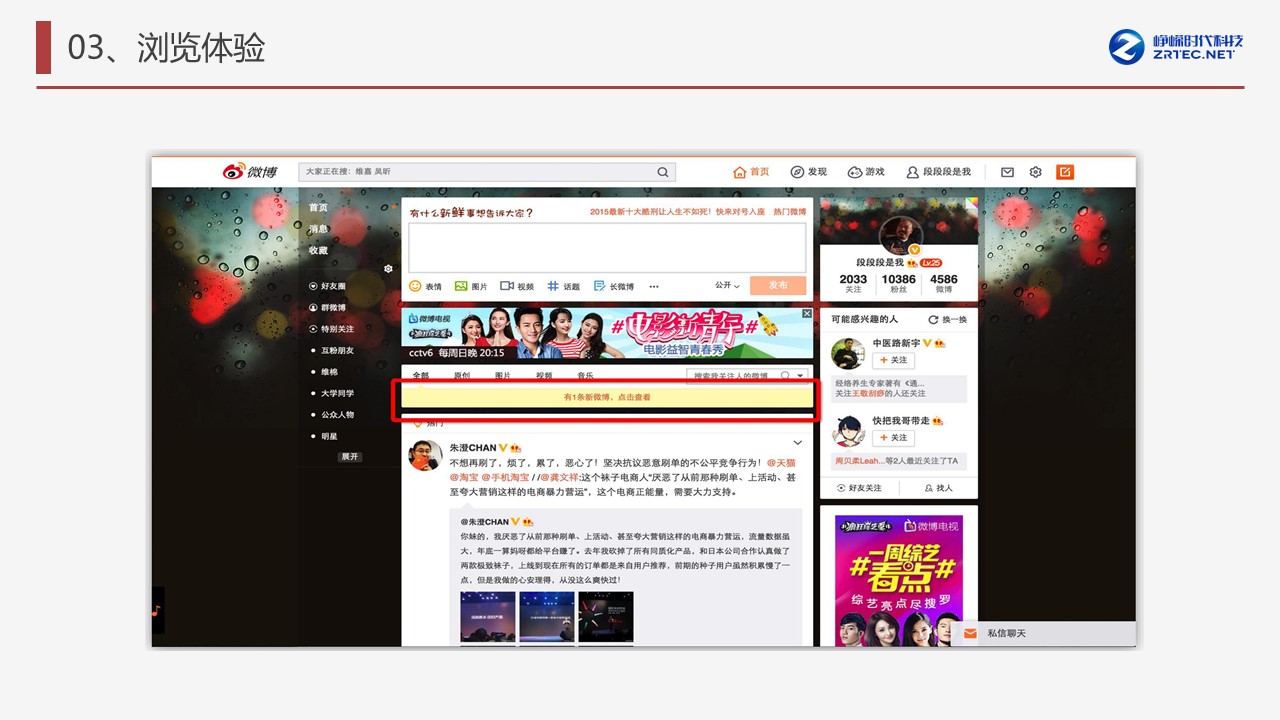The image size is (1280, 720).
Task: Open the messages envelope icon
Action: point(1007,172)
